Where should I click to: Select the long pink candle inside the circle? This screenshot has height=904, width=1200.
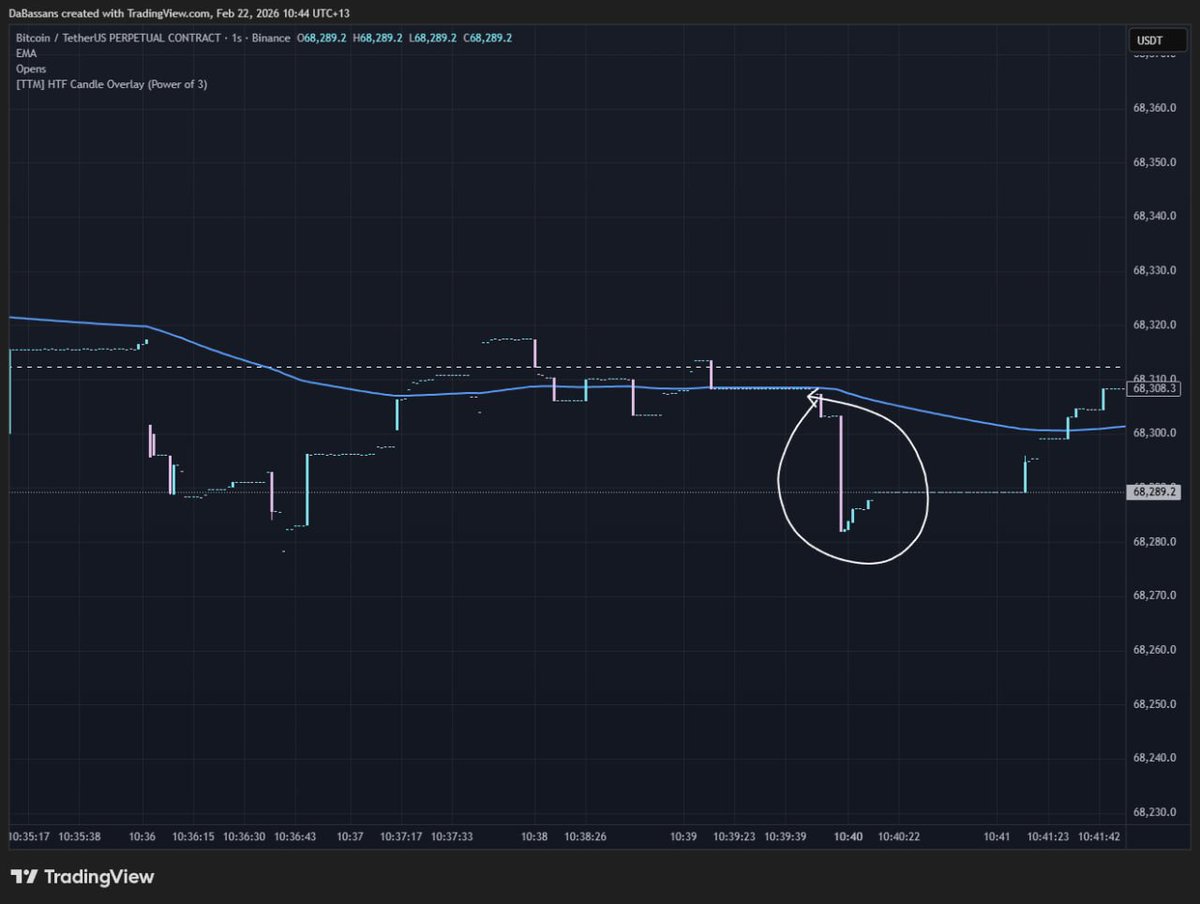pyautogui.click(x=840, y=470)
